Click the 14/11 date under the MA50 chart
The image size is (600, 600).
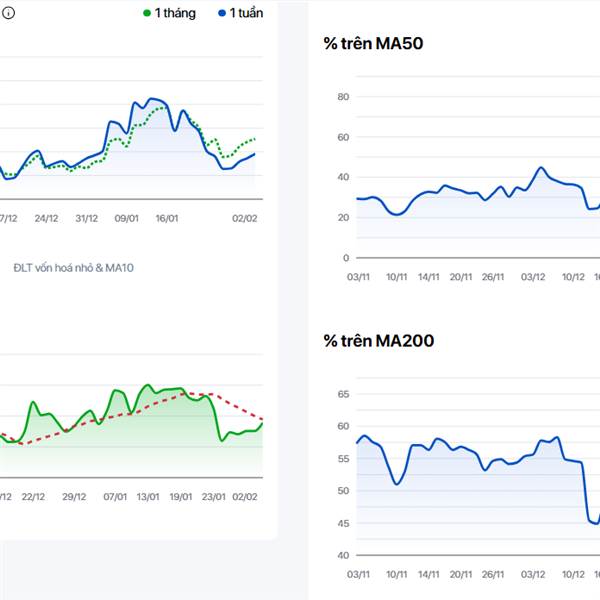(429, 276)
